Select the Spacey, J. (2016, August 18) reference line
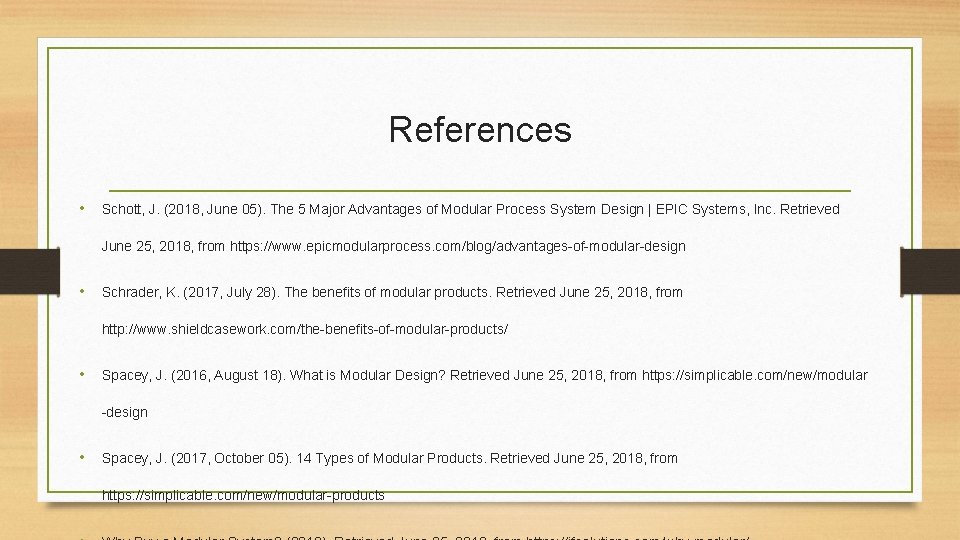960x540 pixels. click(484, 375)
